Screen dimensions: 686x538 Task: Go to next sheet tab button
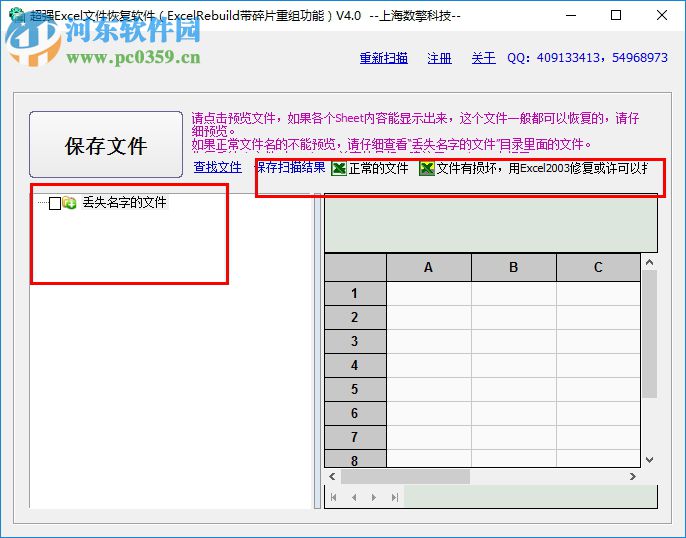pos(374,497)
